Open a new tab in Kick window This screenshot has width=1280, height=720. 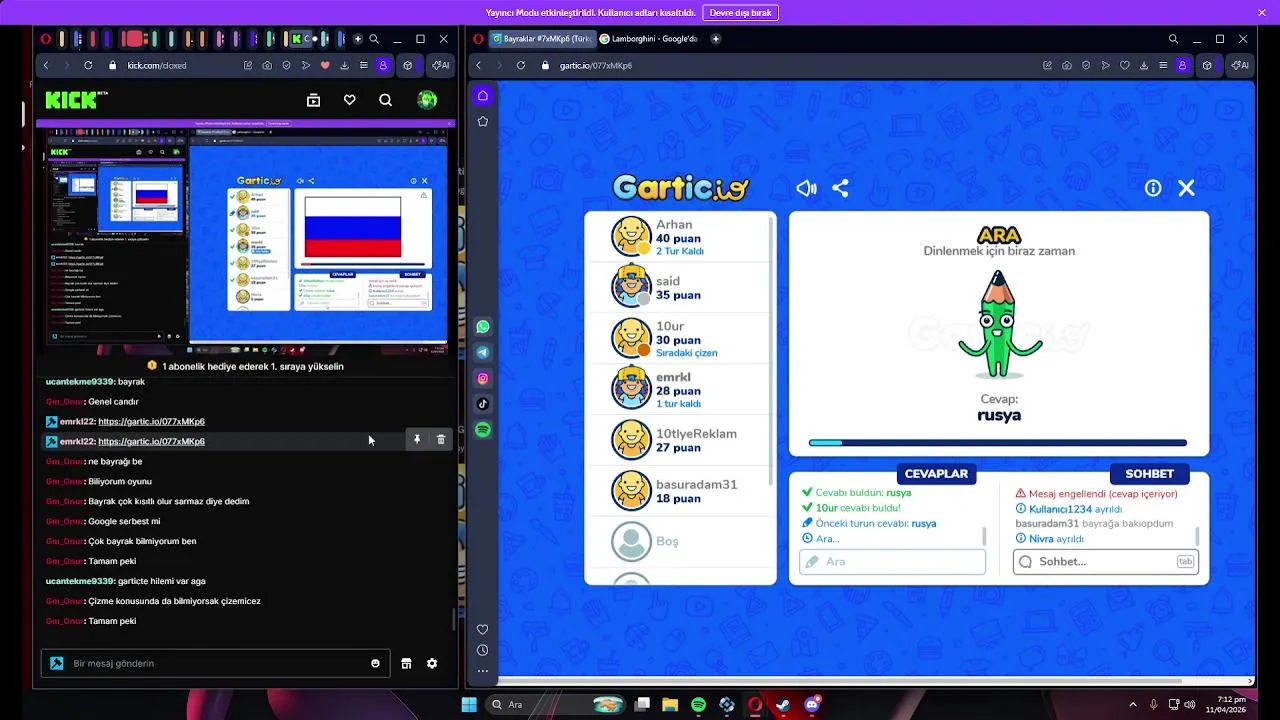(358, 39)
